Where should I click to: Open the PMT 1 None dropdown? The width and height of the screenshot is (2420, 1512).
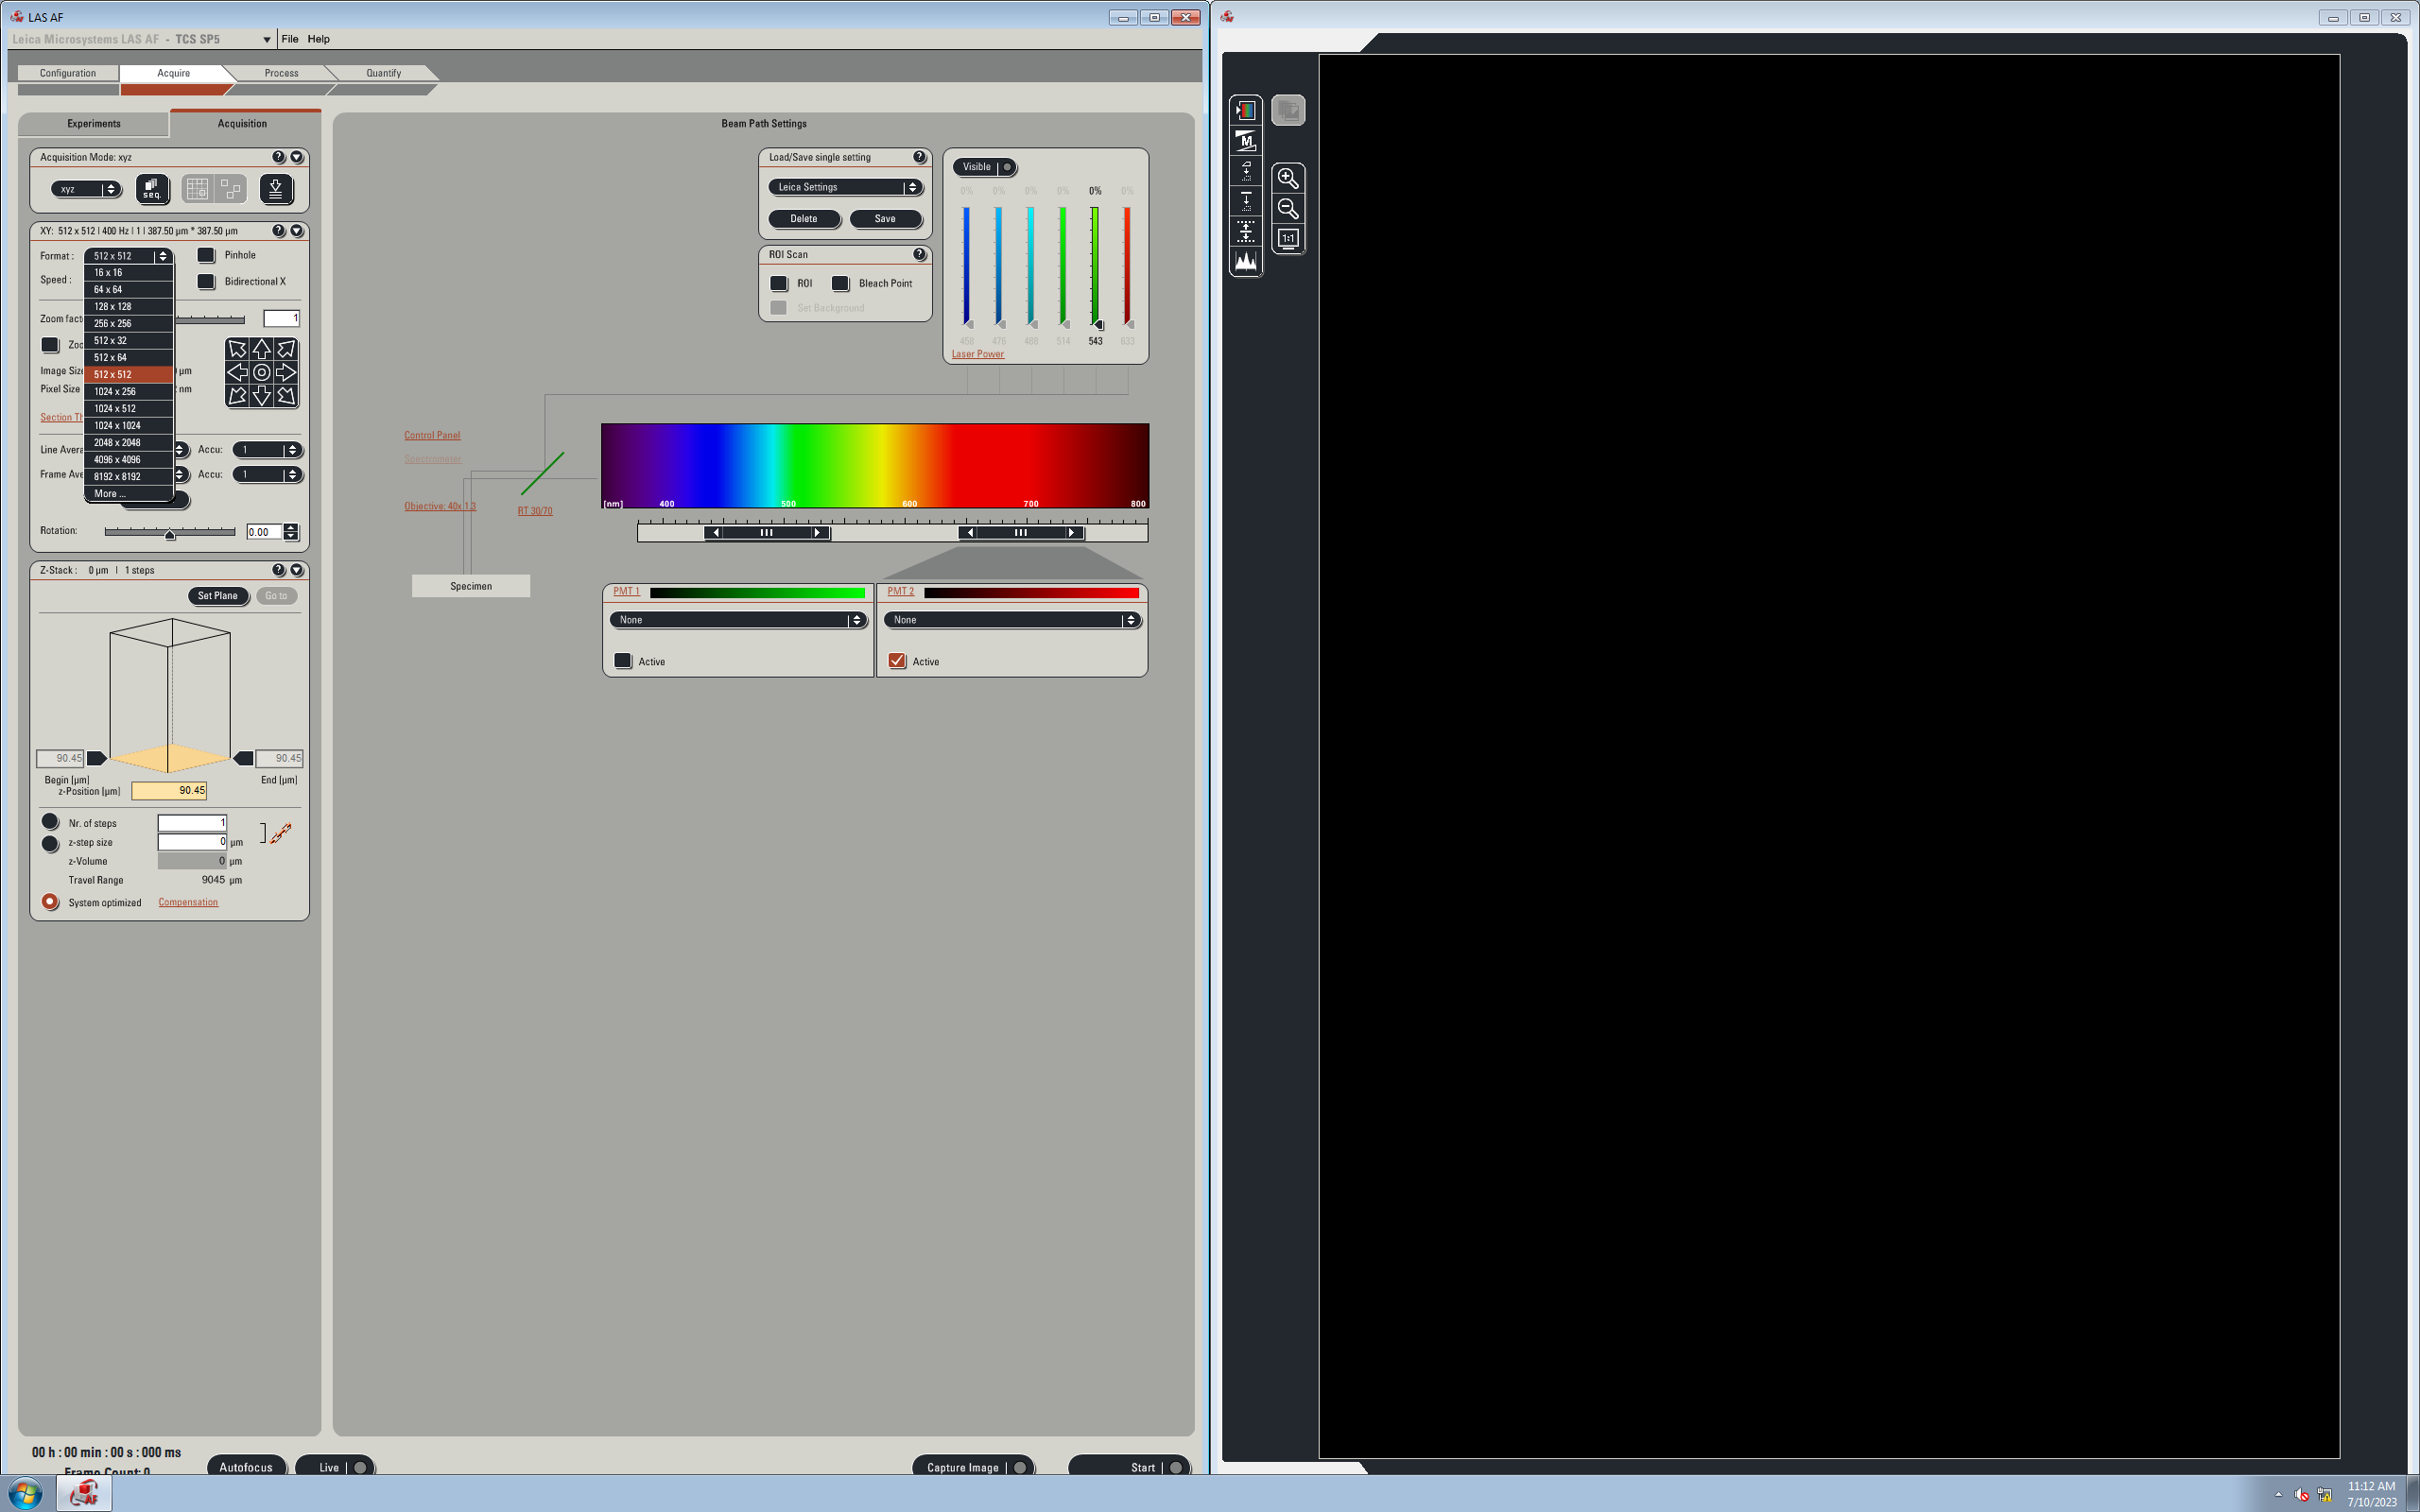(738, 620)
